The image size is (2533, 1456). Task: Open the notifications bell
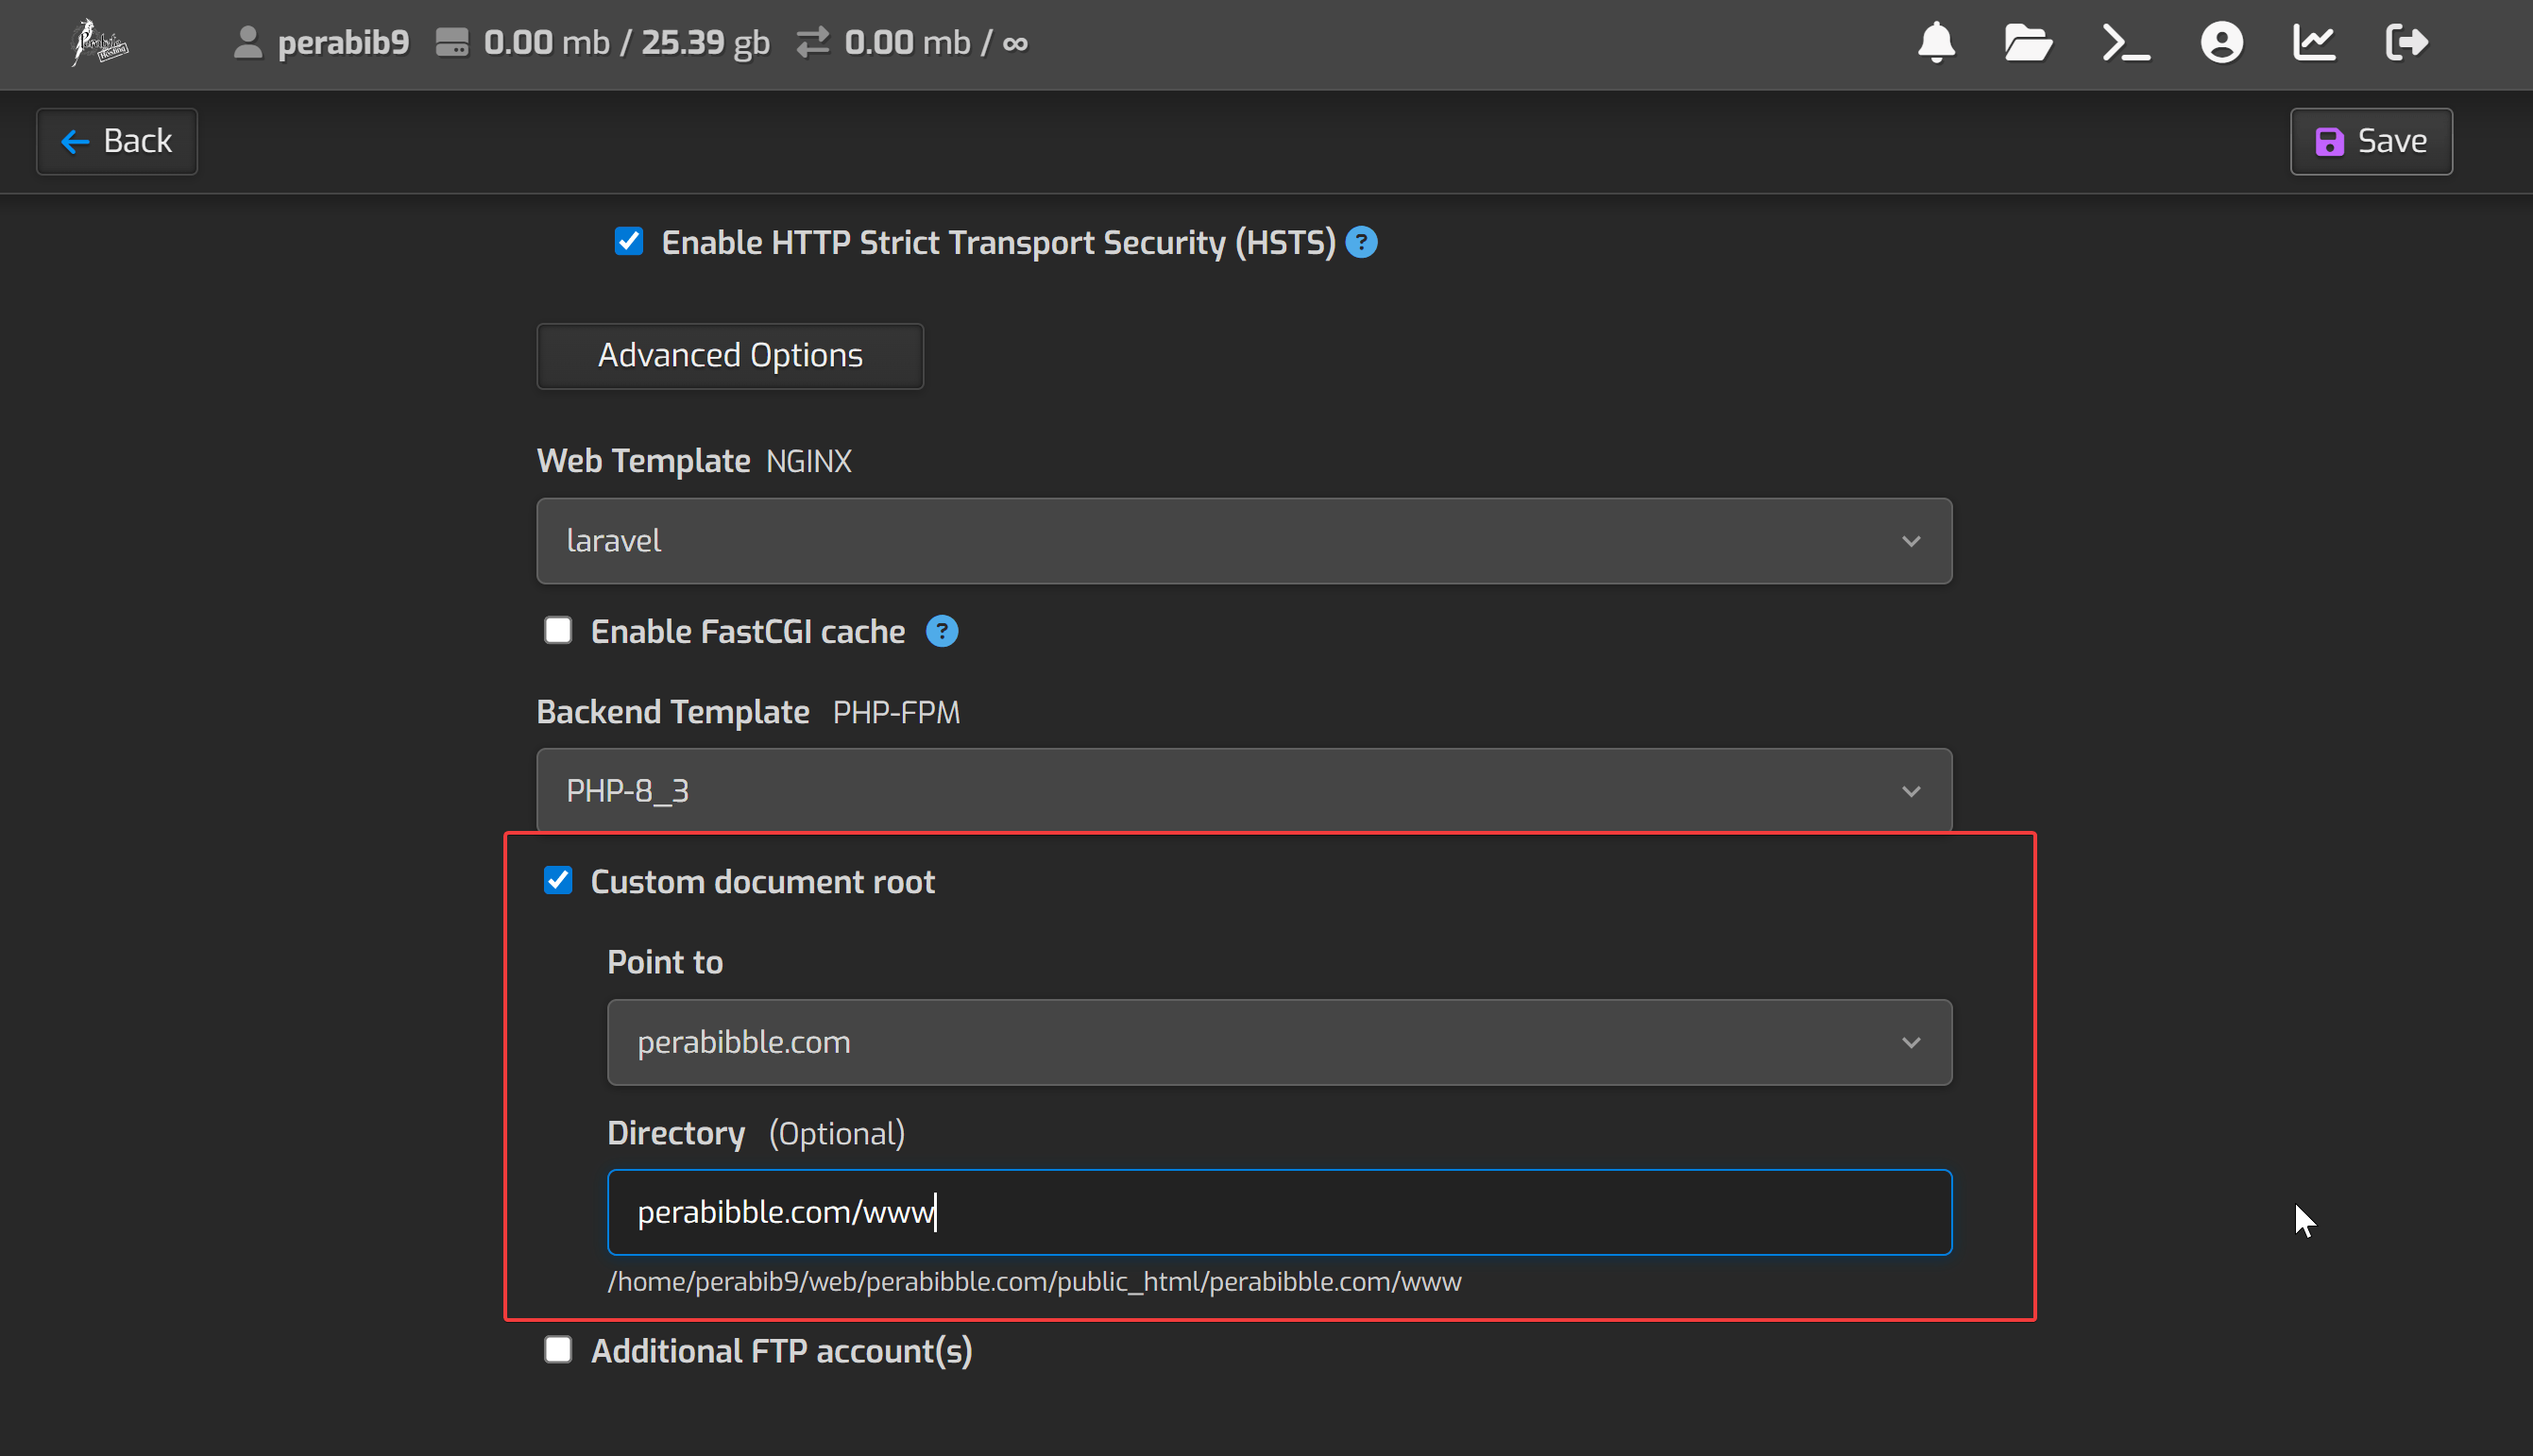1936,43
